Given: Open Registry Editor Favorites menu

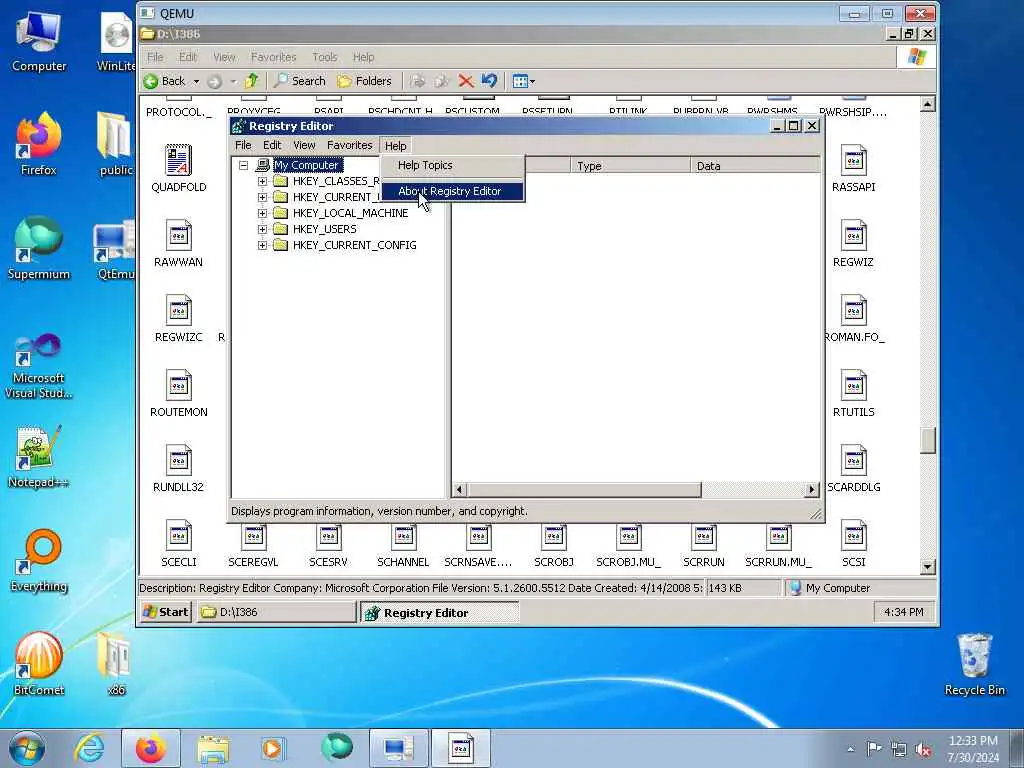Looking at the screenshot, I should [x=349, y=145].
